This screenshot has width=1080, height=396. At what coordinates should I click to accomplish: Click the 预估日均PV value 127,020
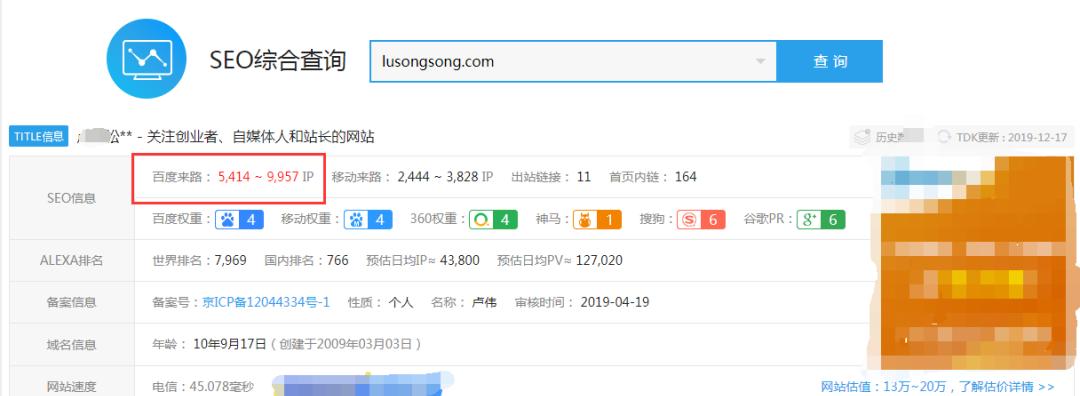click(598, 260)
